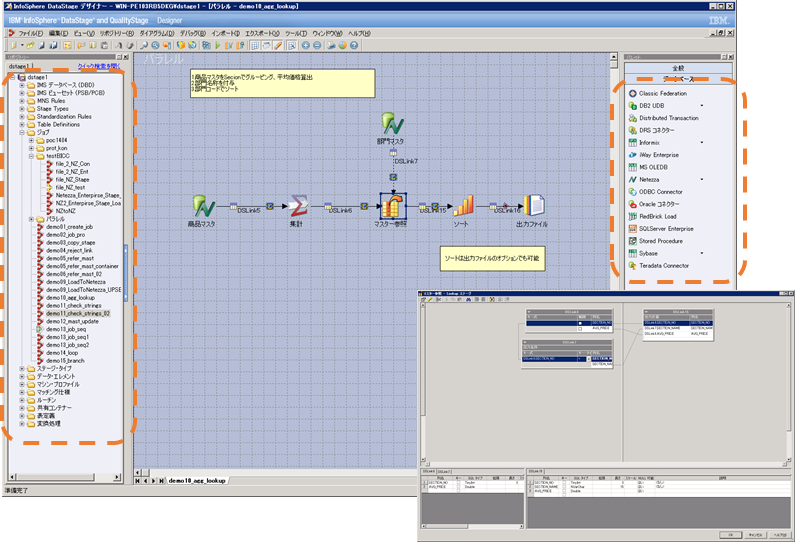Expand the ルーチン repository folder

(22, 400)
